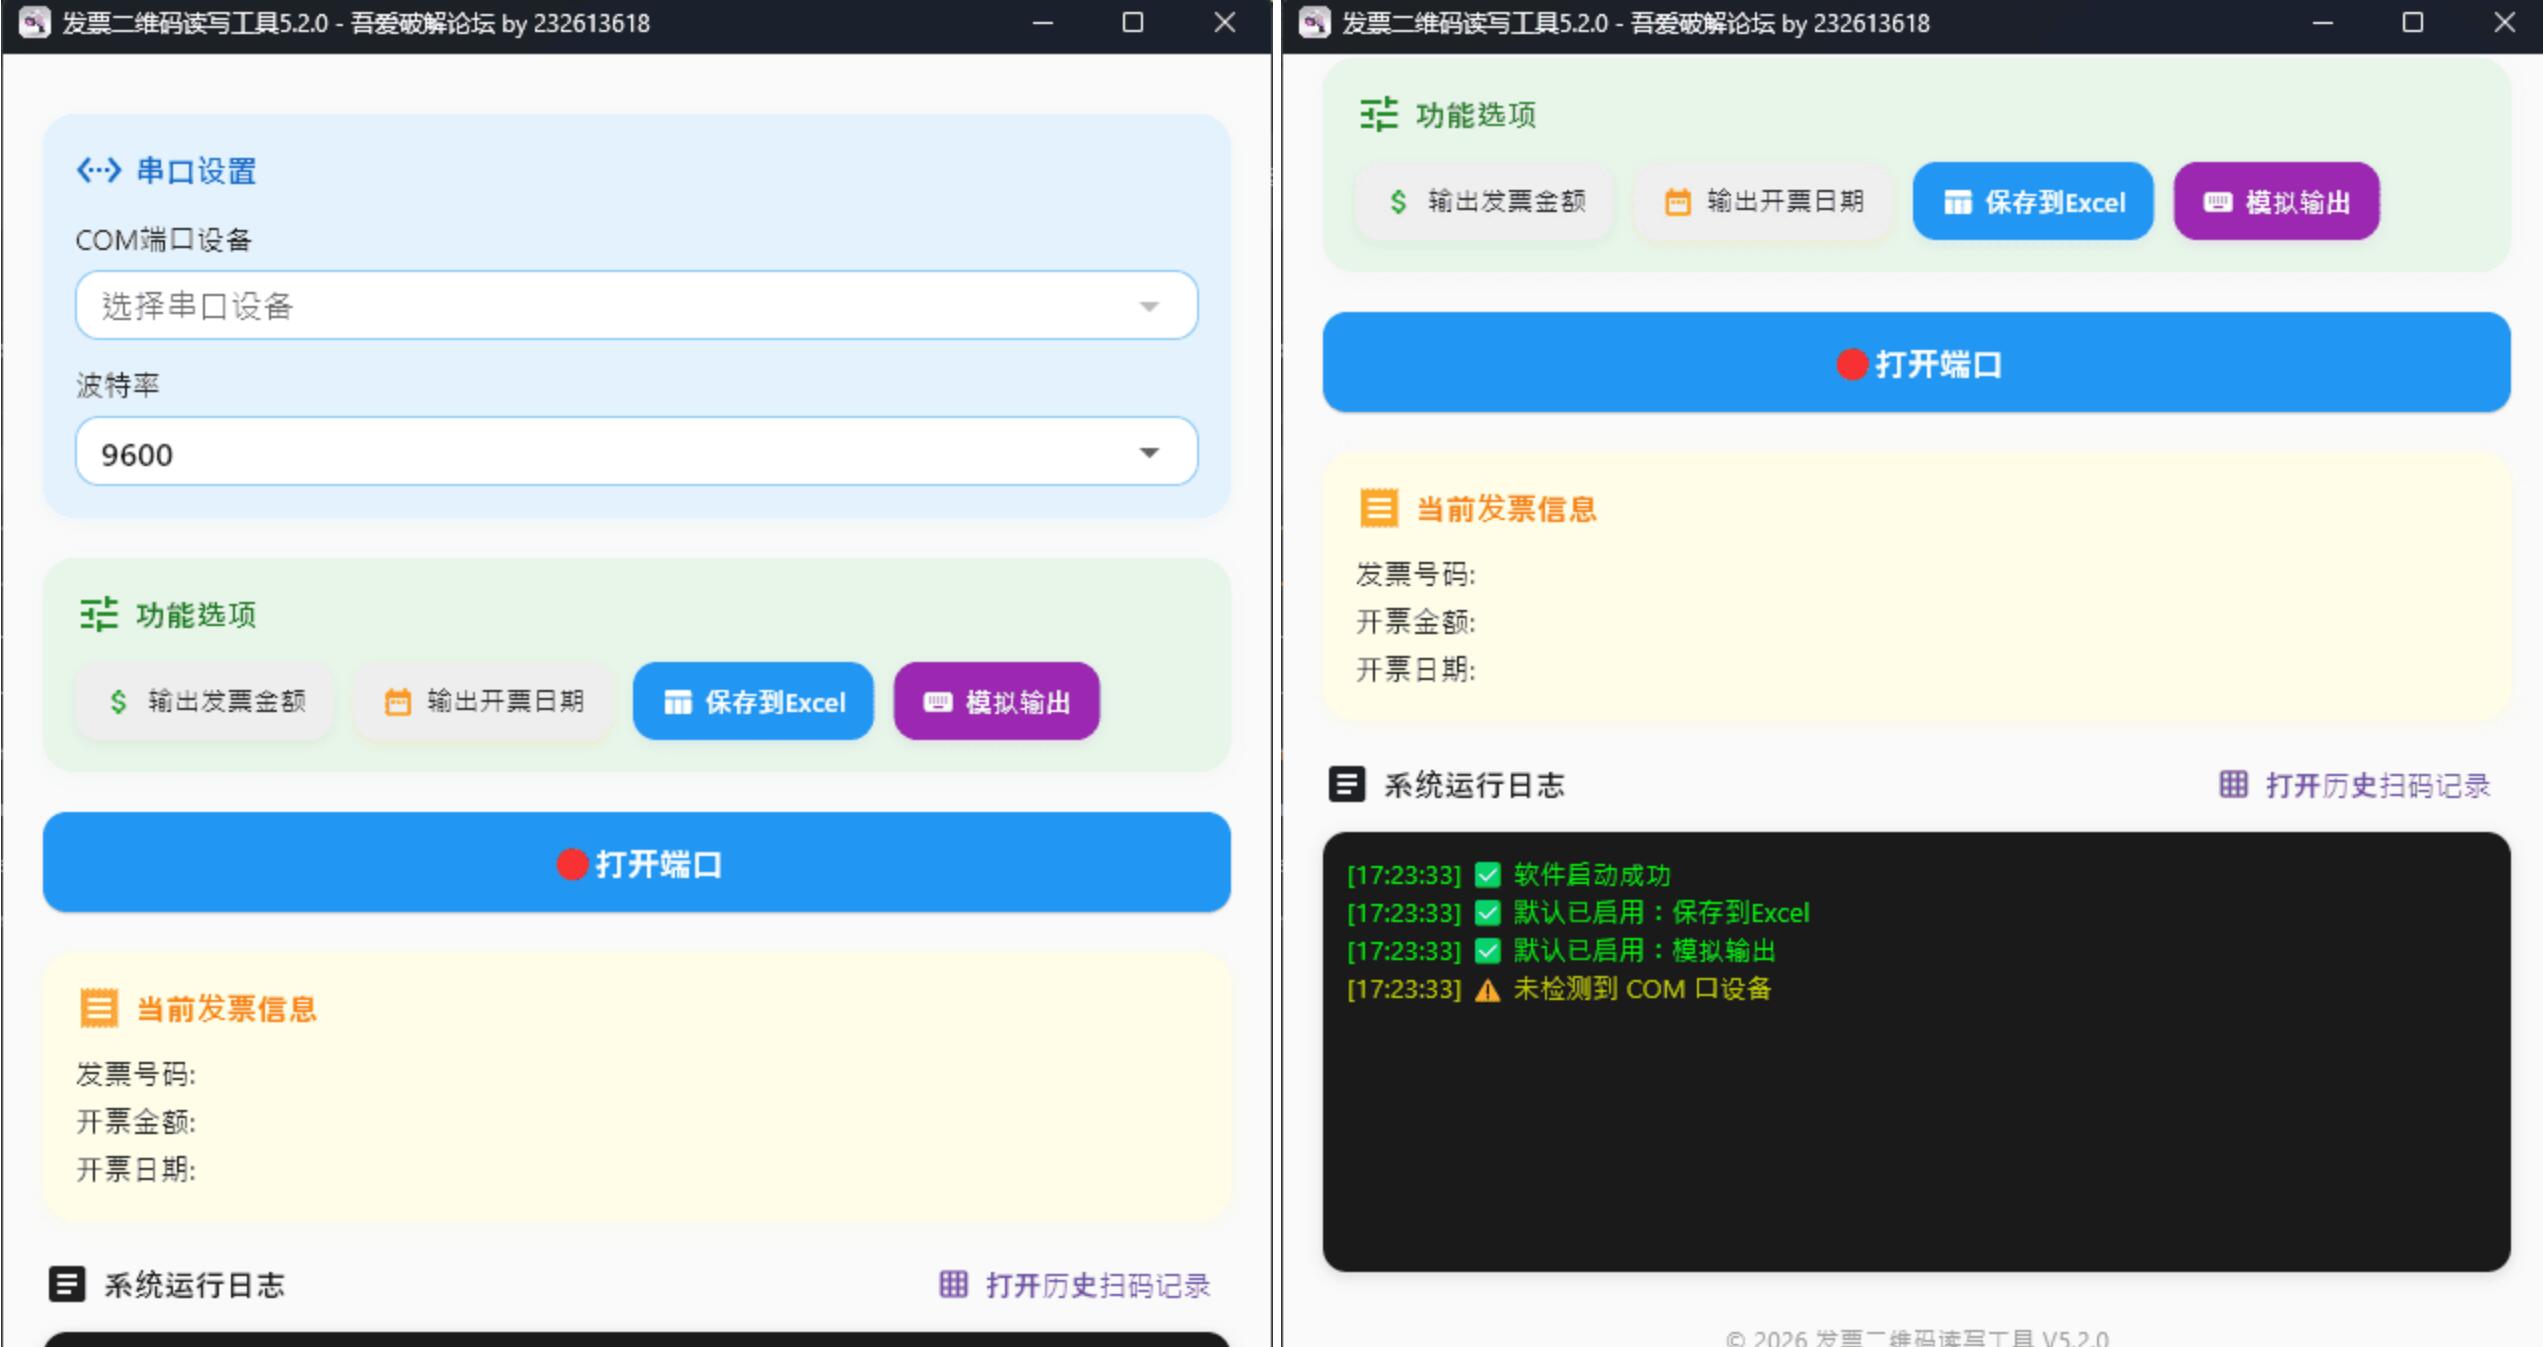
Task: Minimize the right window
Action: (2323, 22)
